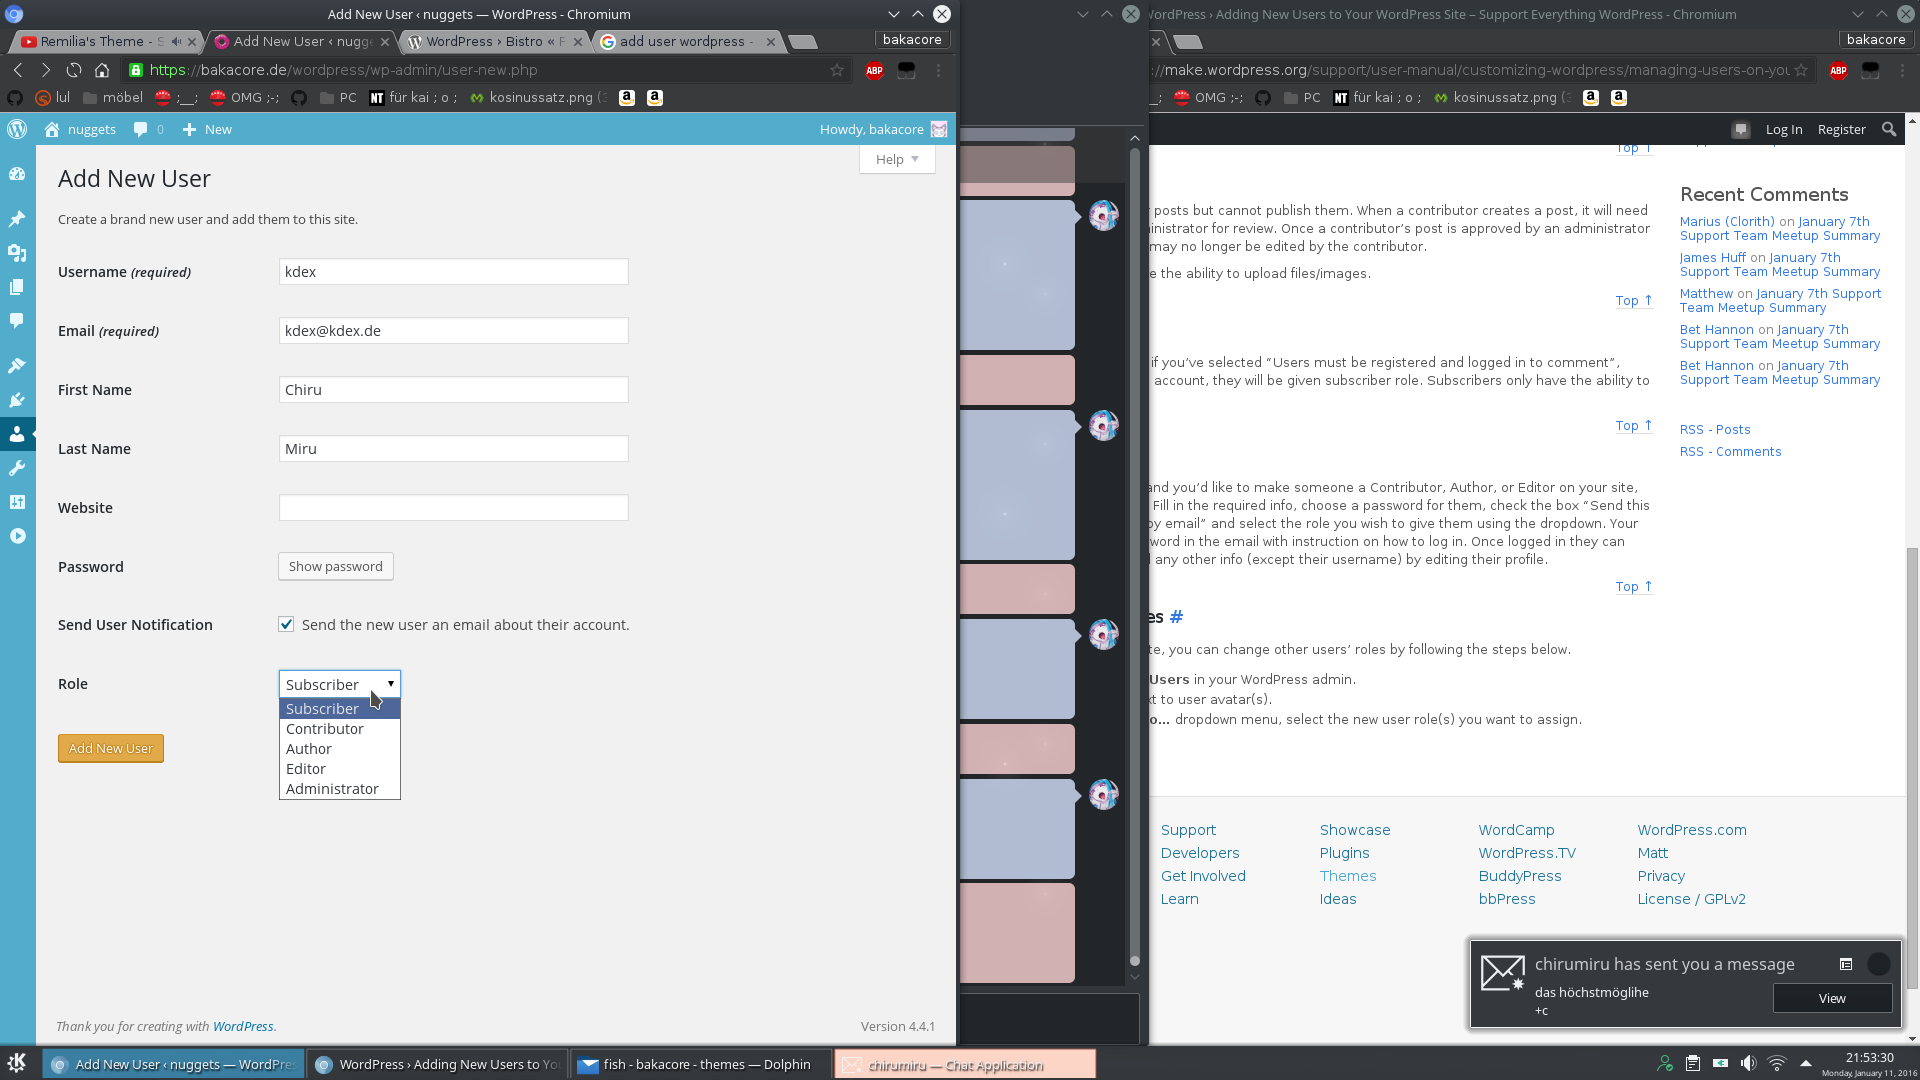Open the Appearance paintbrush menu in sidebar

[x=17, y=365]
